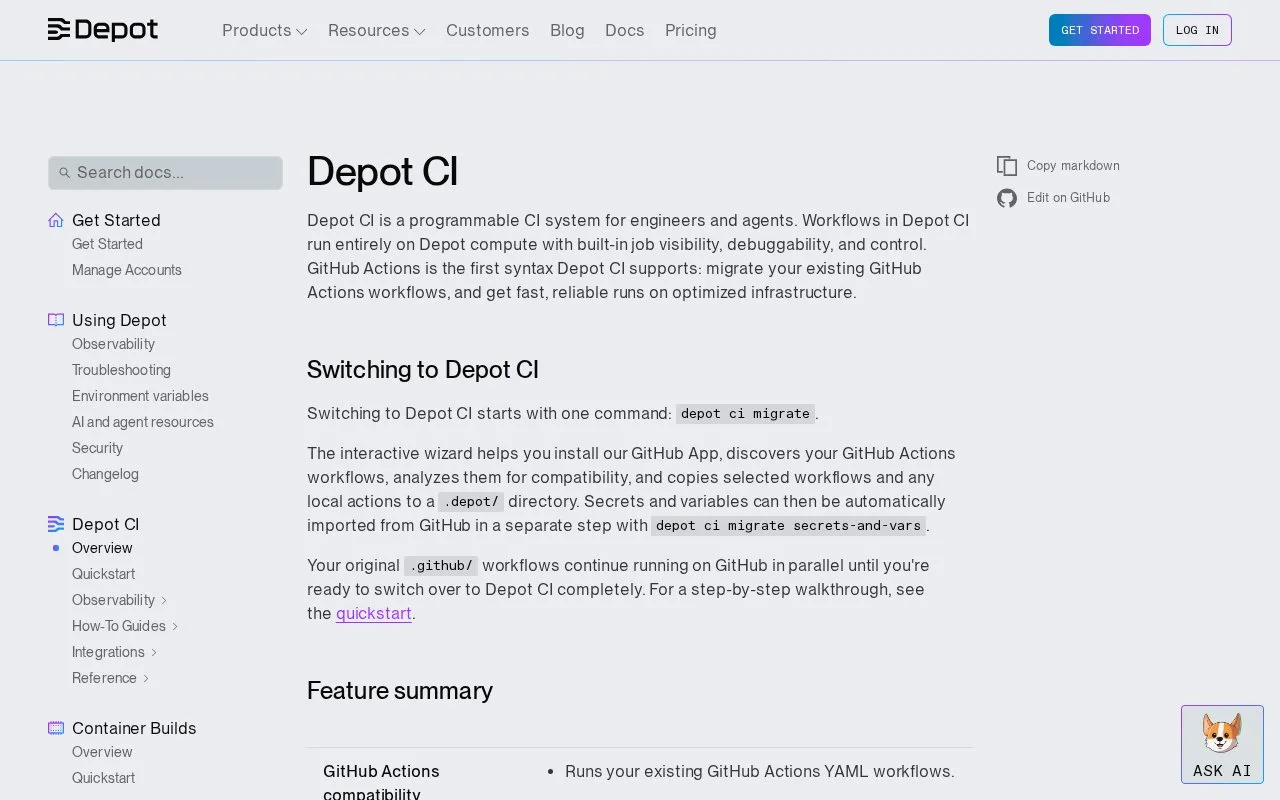Screen dimensions: 1280x800
Task: Open Security sidebar page
Action: tap(97, 448)
